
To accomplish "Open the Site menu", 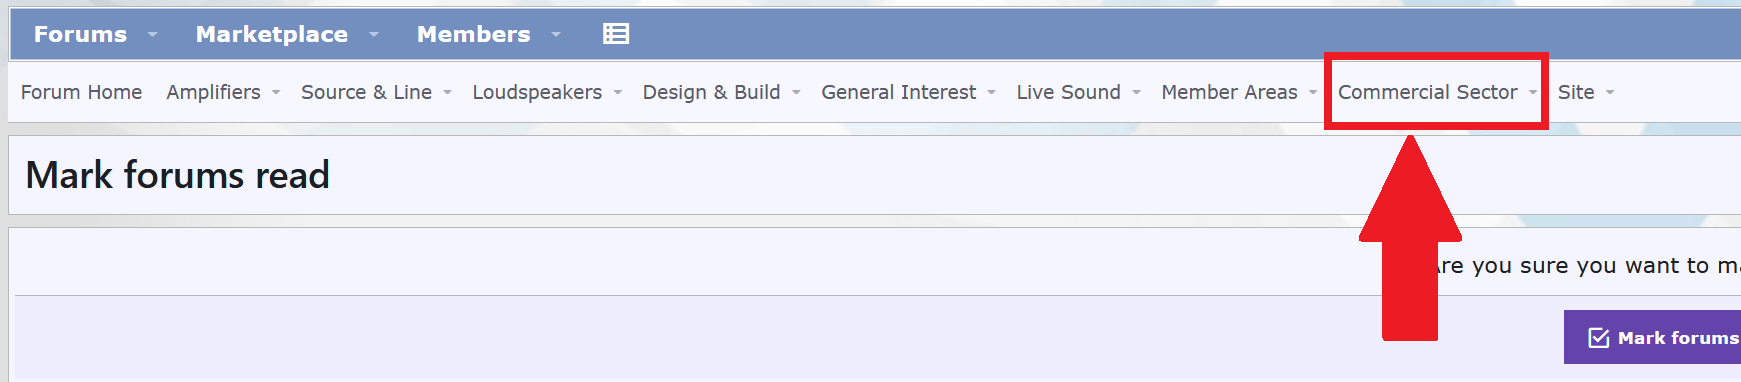I will 1576,92.
